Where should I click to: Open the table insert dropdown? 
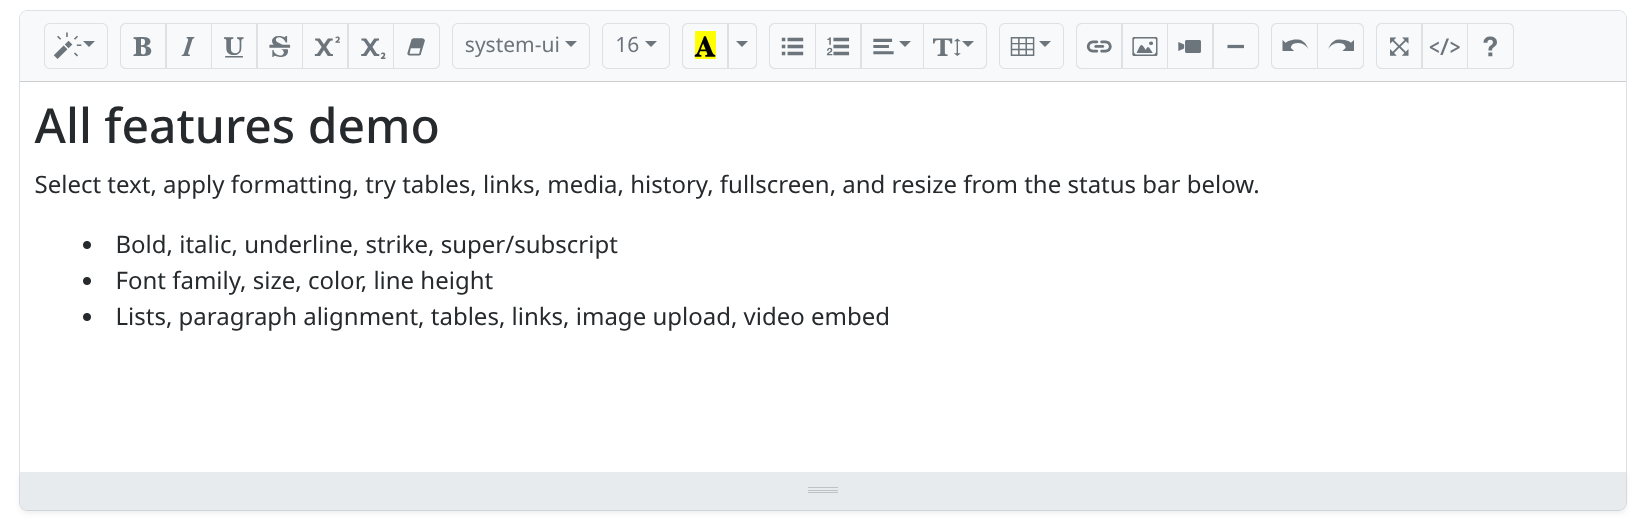pyautogui.click(x=1031, y=46)
